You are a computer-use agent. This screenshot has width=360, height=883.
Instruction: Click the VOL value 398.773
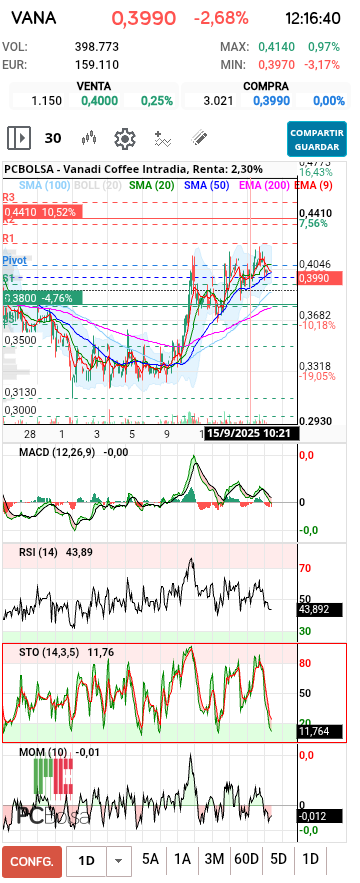(97, 47)
